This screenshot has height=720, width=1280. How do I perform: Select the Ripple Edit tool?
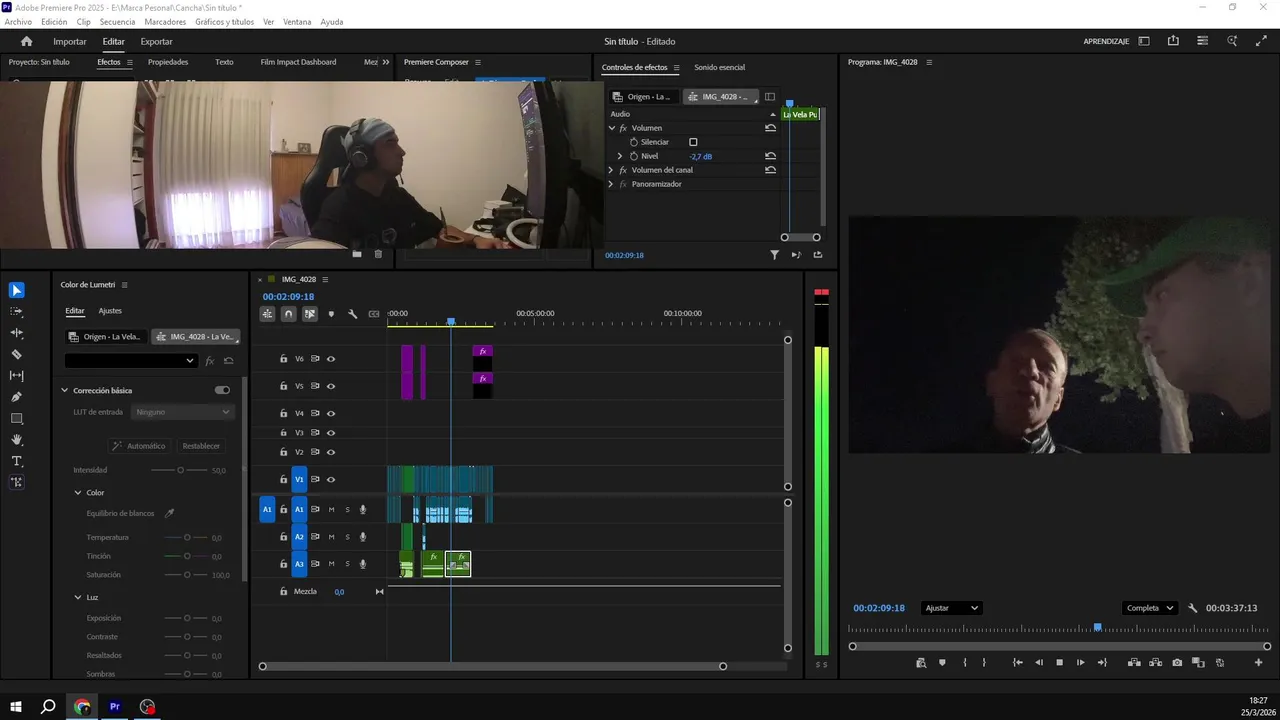(x=16, y=333)
